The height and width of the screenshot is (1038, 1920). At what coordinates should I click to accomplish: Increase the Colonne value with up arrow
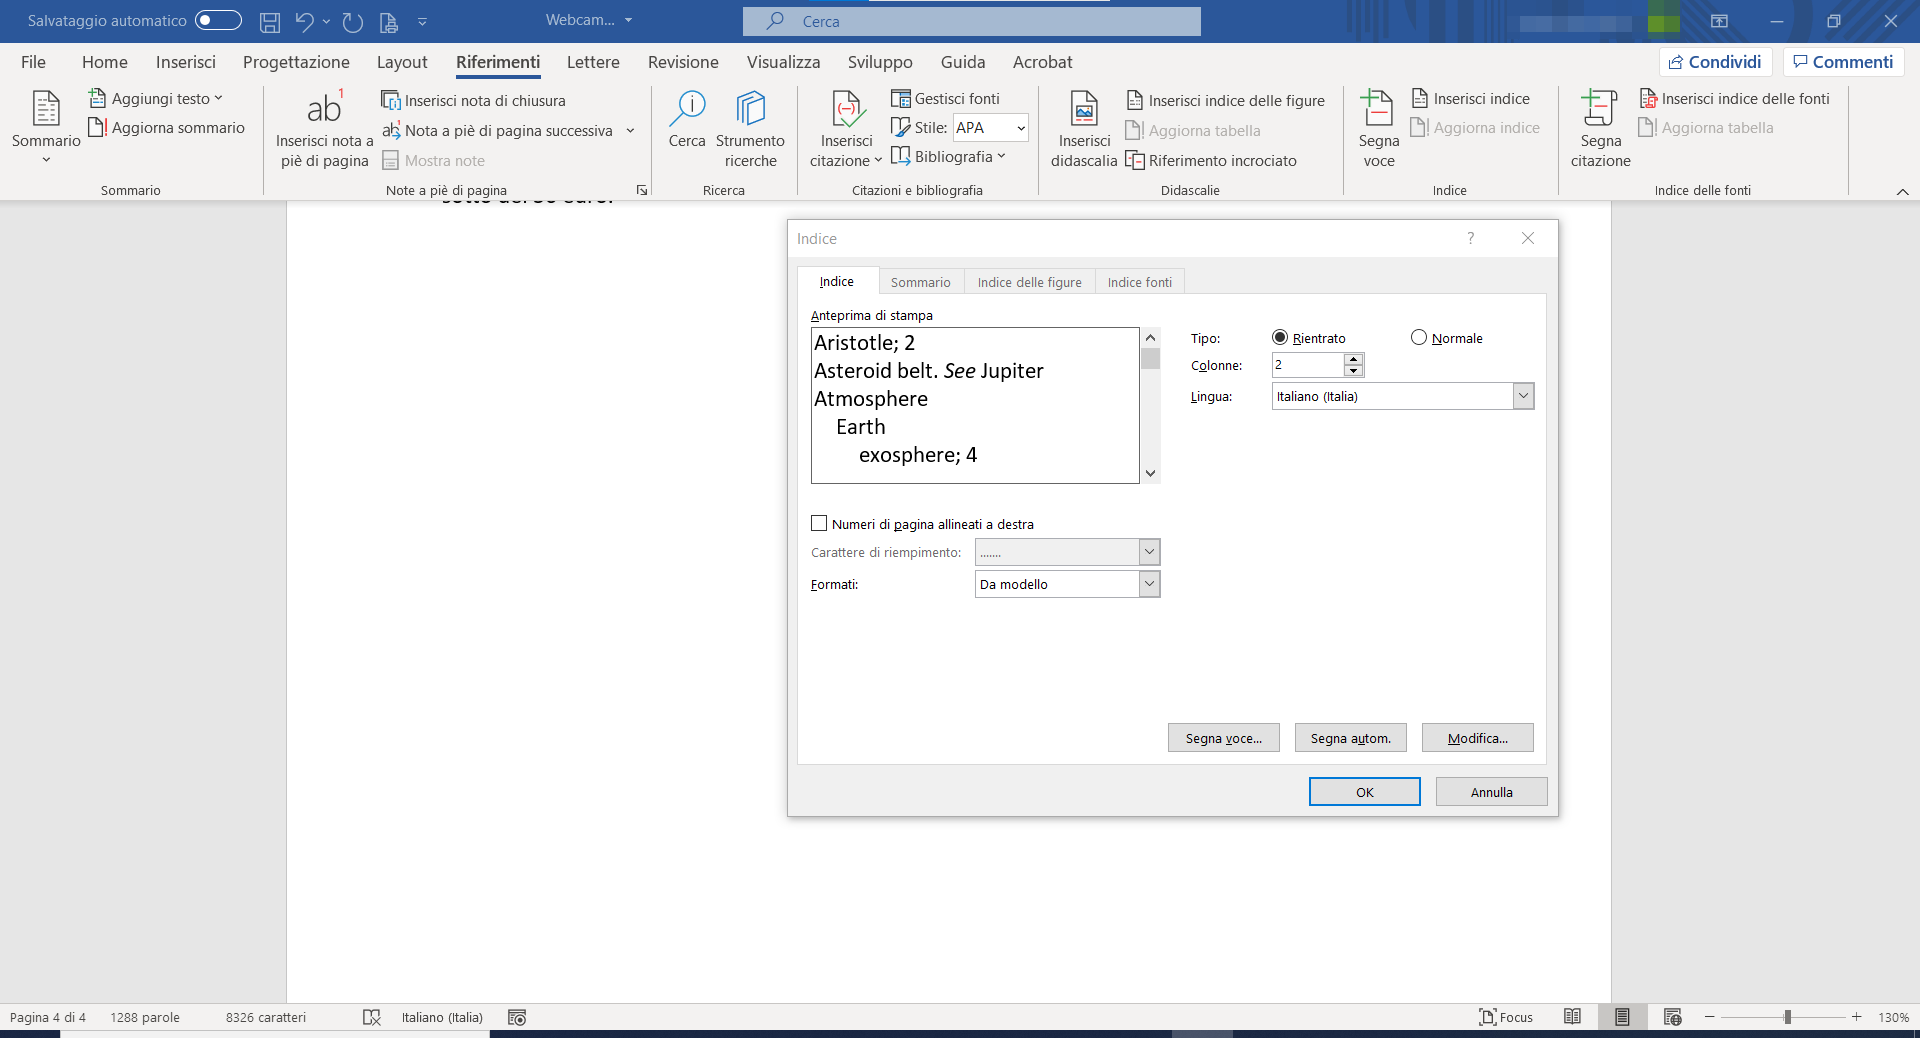1354,359
